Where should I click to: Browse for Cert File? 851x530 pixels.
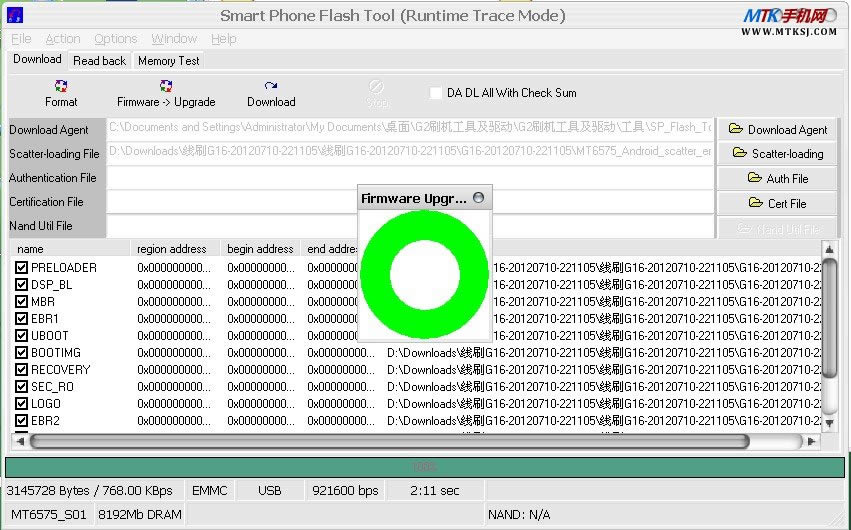778,203
